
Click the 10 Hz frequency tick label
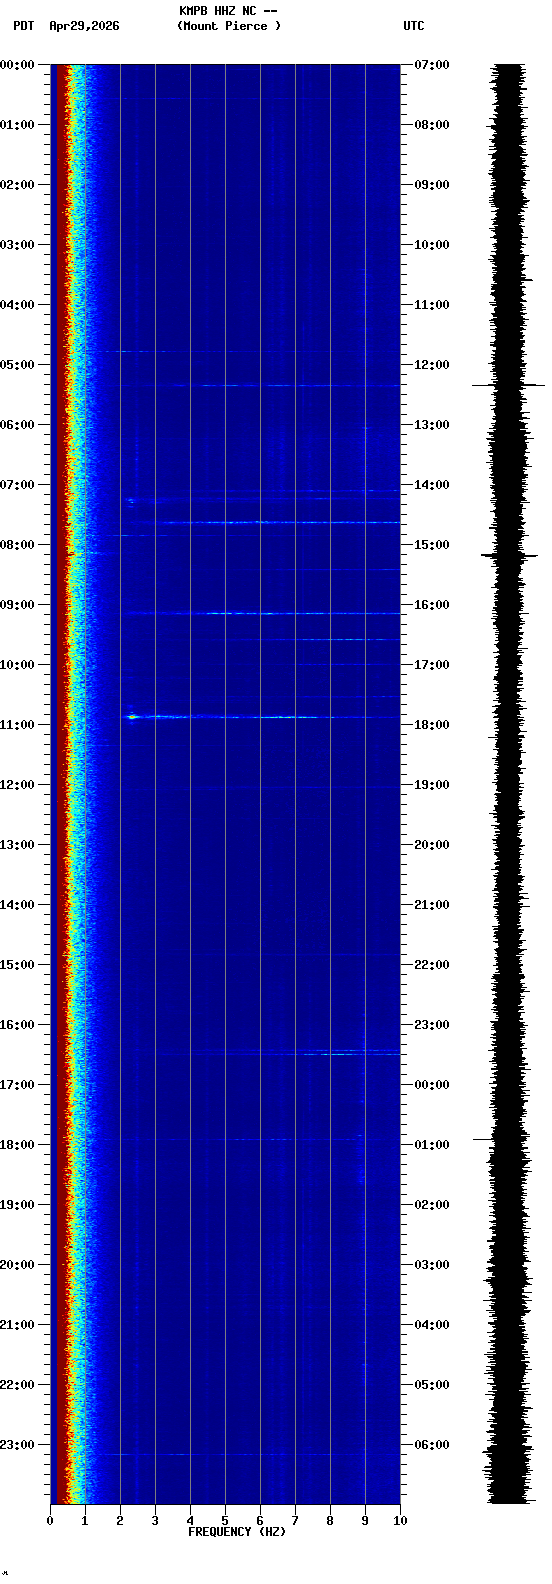tap(400, 1521)
